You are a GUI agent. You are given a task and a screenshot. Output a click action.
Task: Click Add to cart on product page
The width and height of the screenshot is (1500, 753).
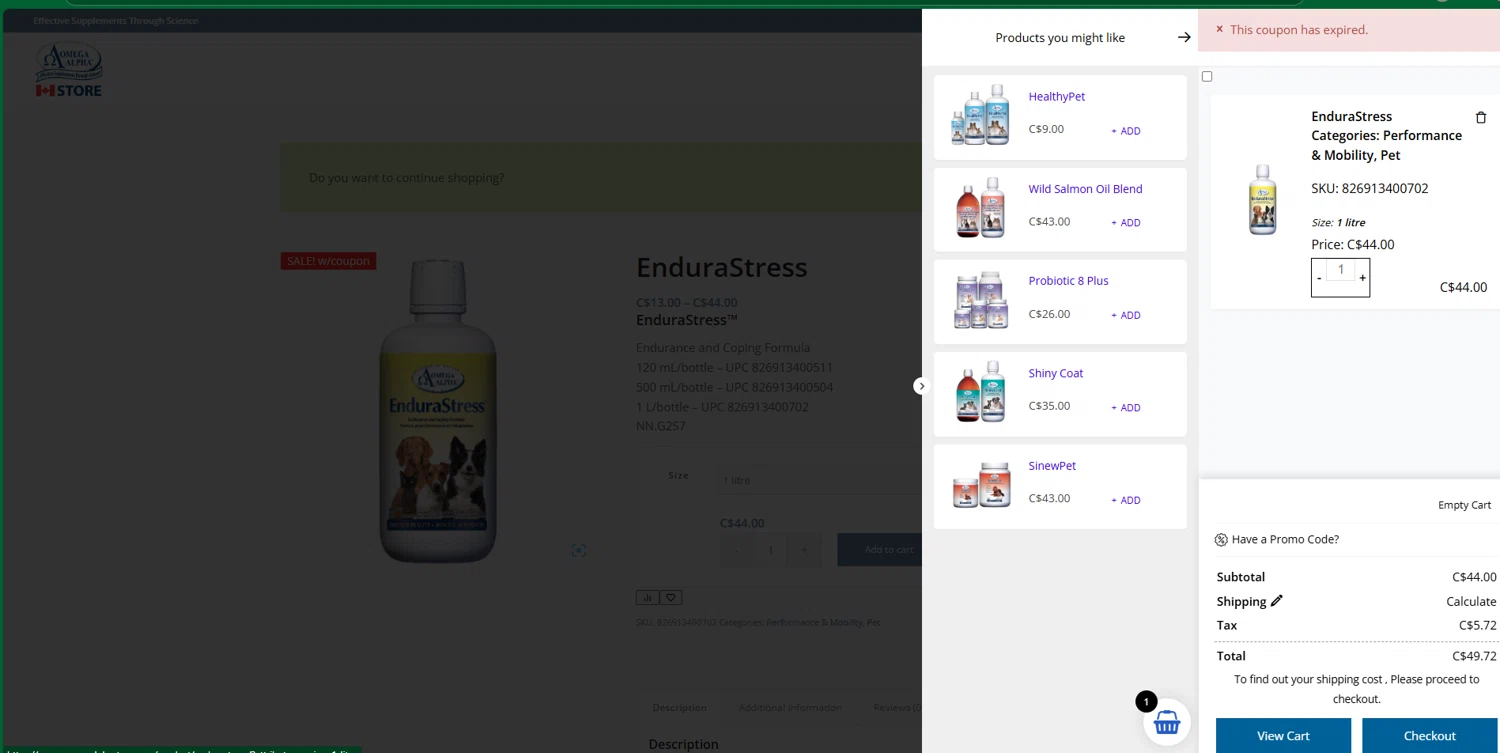pyautogui.click(x=880, y=549)
